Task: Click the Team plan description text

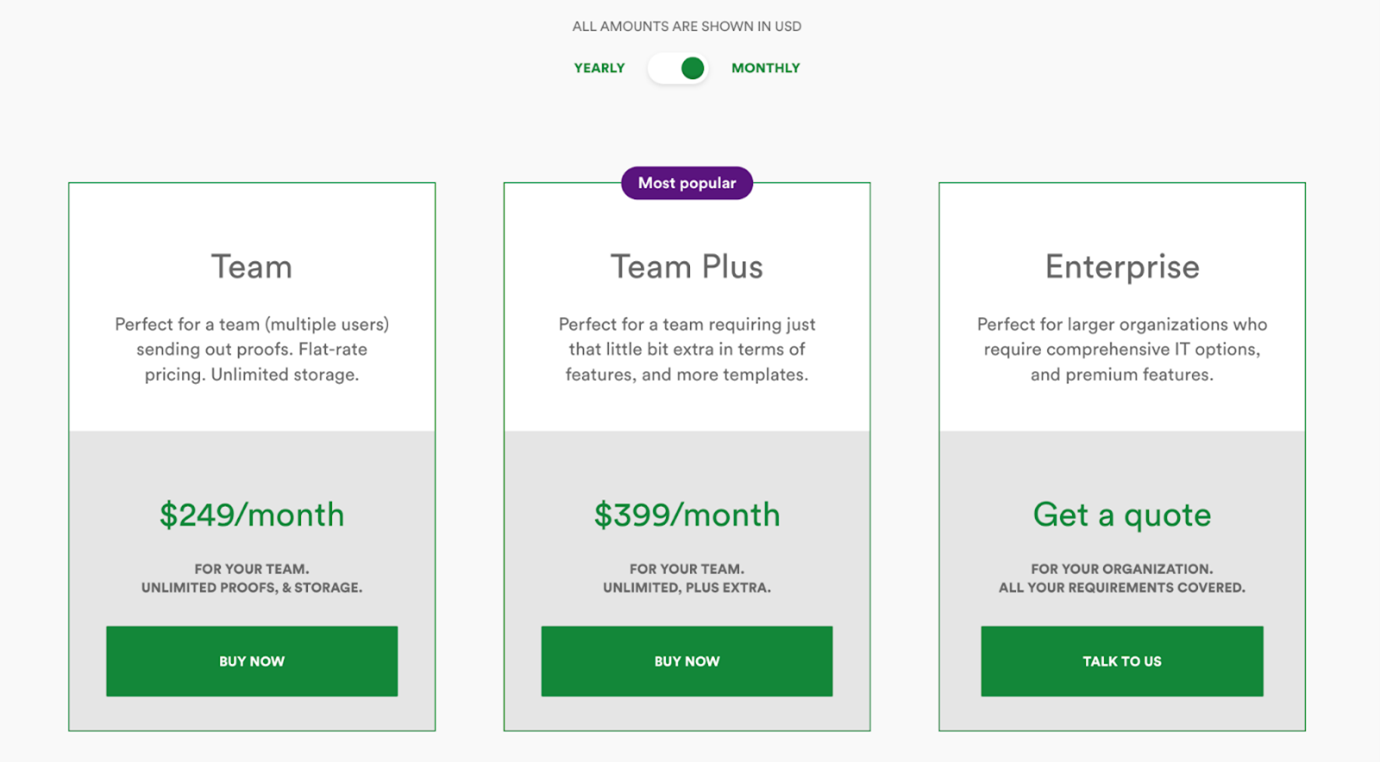Action: pyautogui.click(x=251, y=349)
